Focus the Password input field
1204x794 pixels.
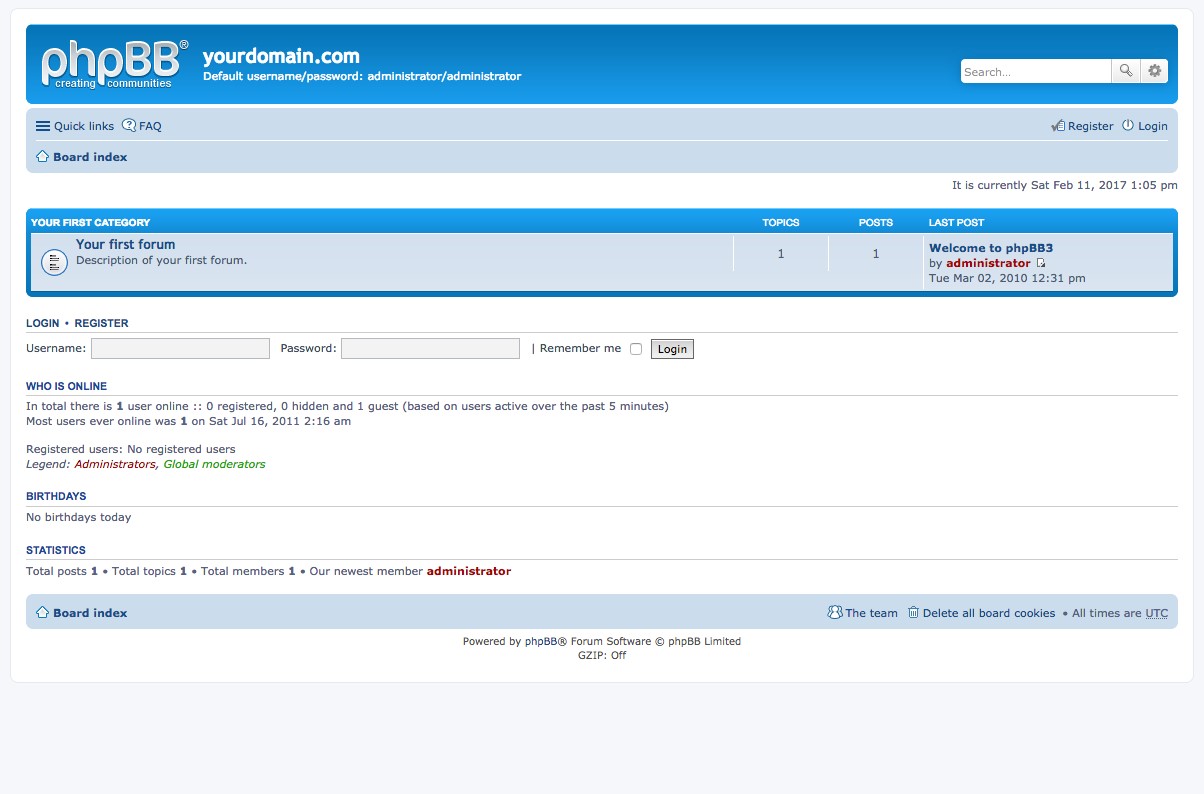[x=430, y=348]
